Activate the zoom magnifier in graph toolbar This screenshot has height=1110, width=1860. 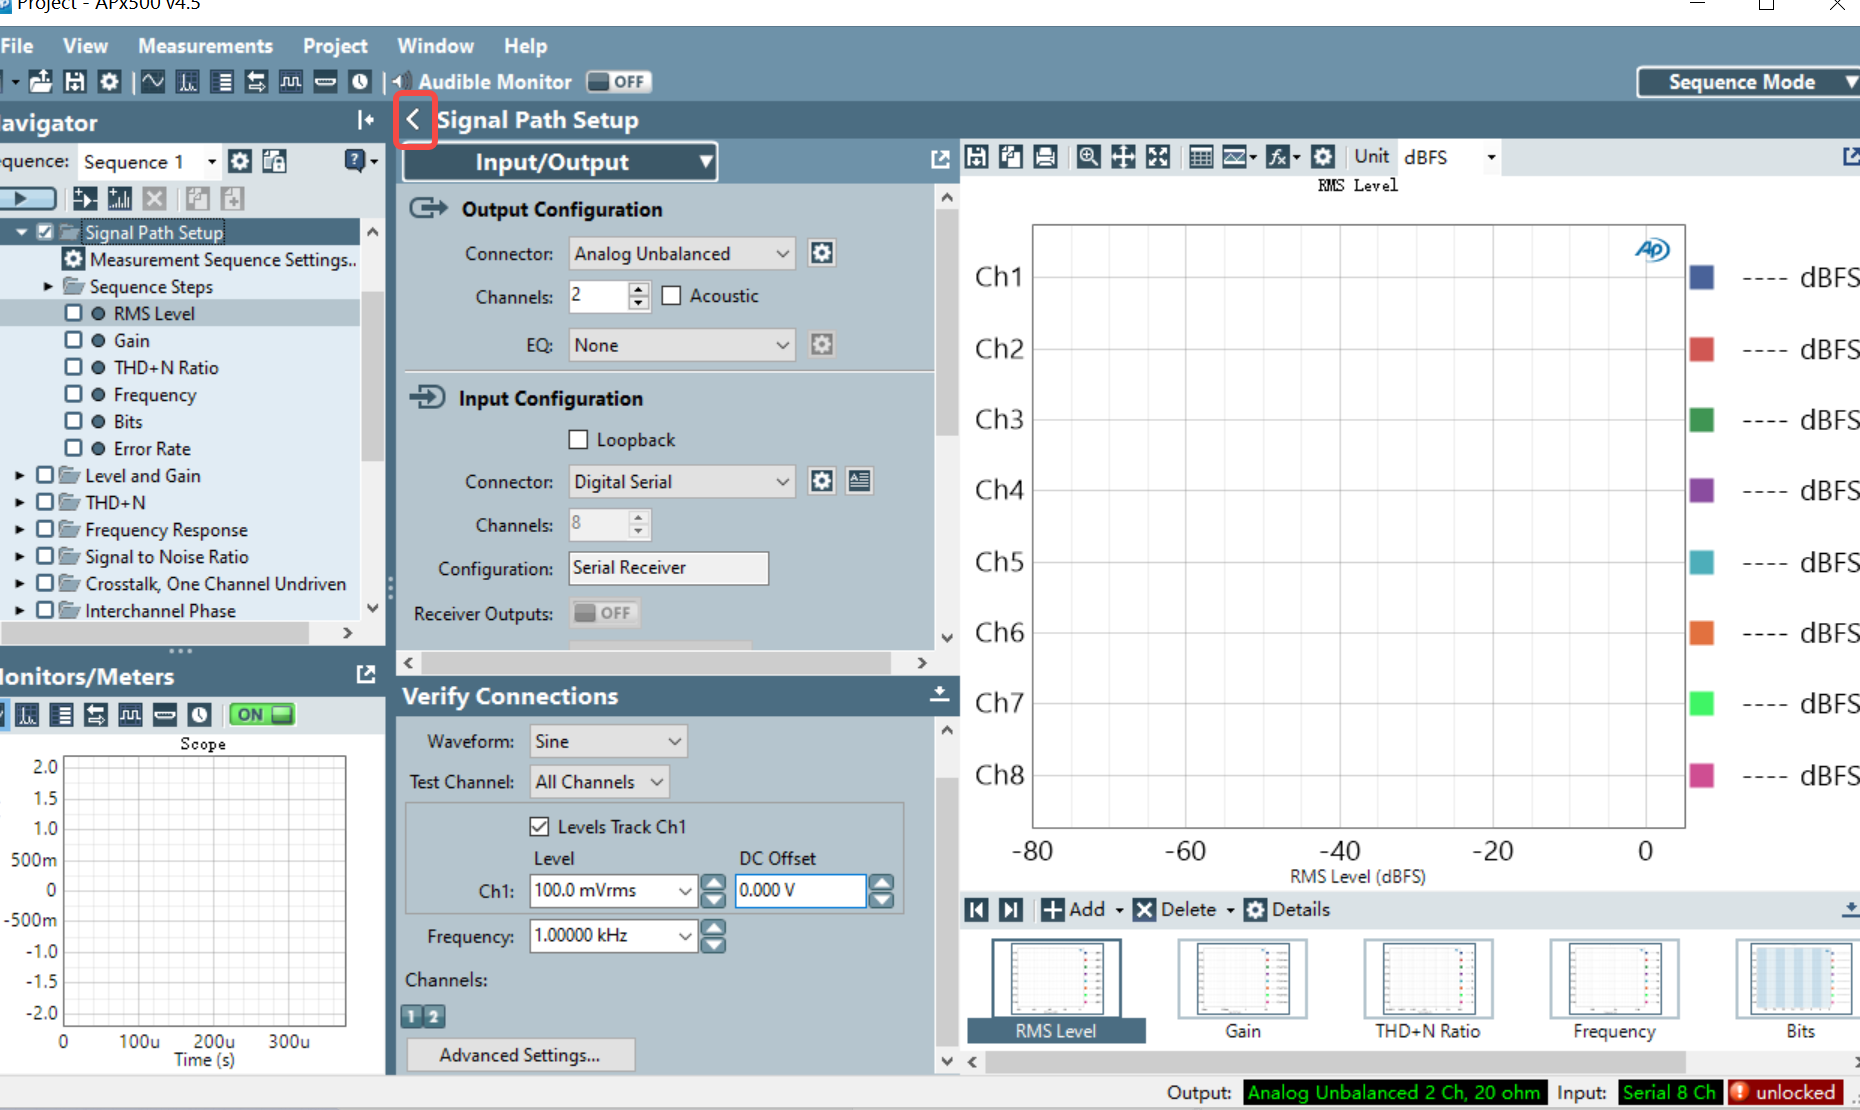tap(1089, 157)
